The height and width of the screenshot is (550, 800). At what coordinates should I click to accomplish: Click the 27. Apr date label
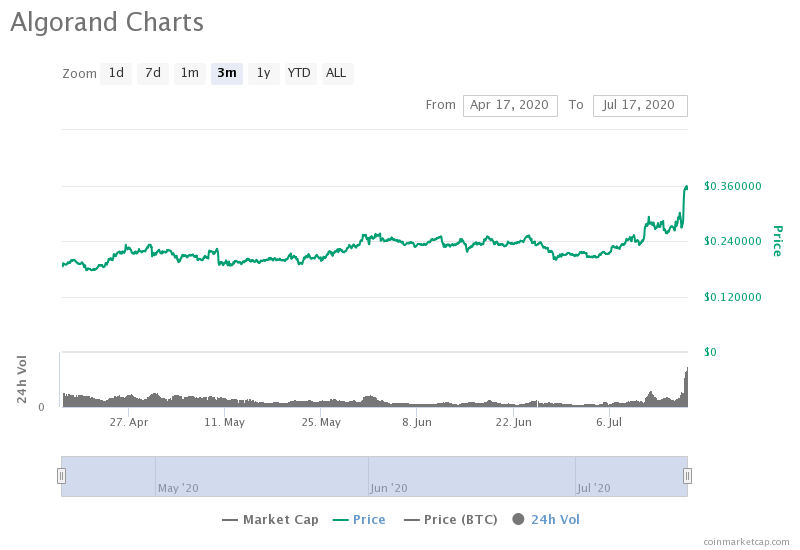(129, 422)
